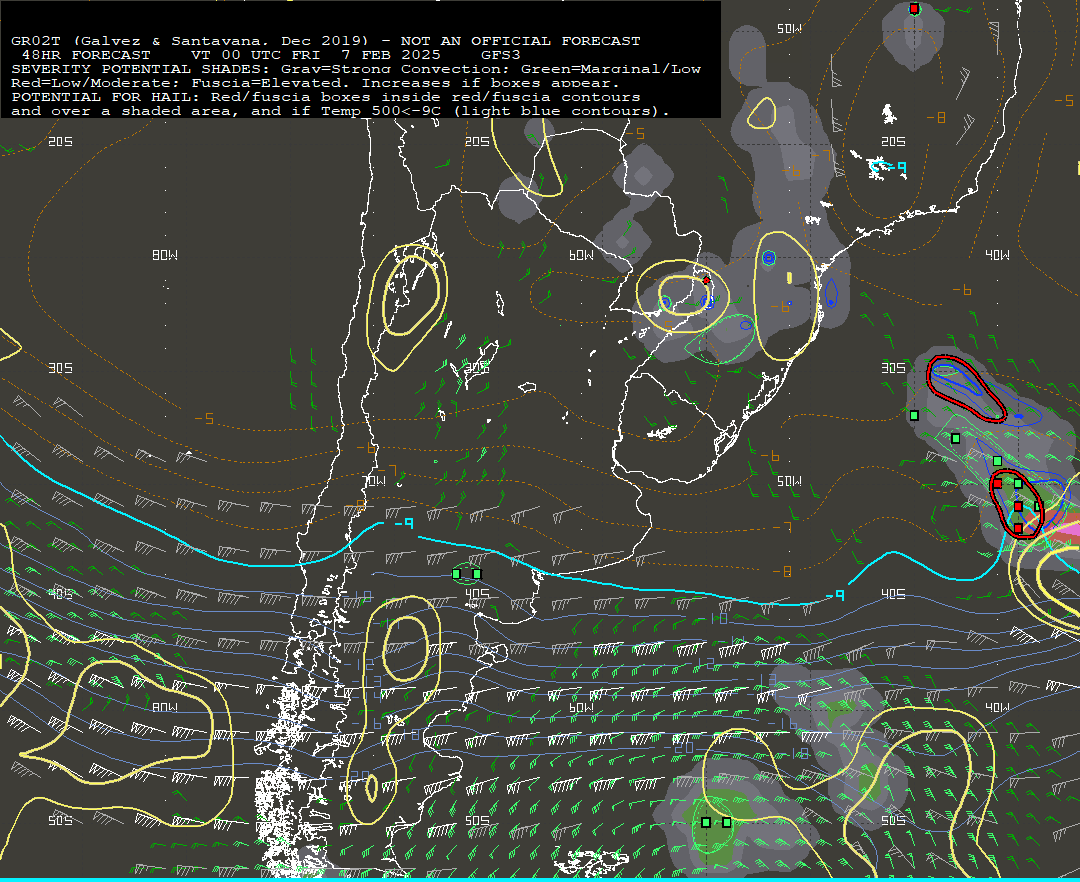Click the orange "-5" label off the Chilean coast
The width and height of the screenshot is (1080, 882).
pyautogui.click(x=204, y=419)
